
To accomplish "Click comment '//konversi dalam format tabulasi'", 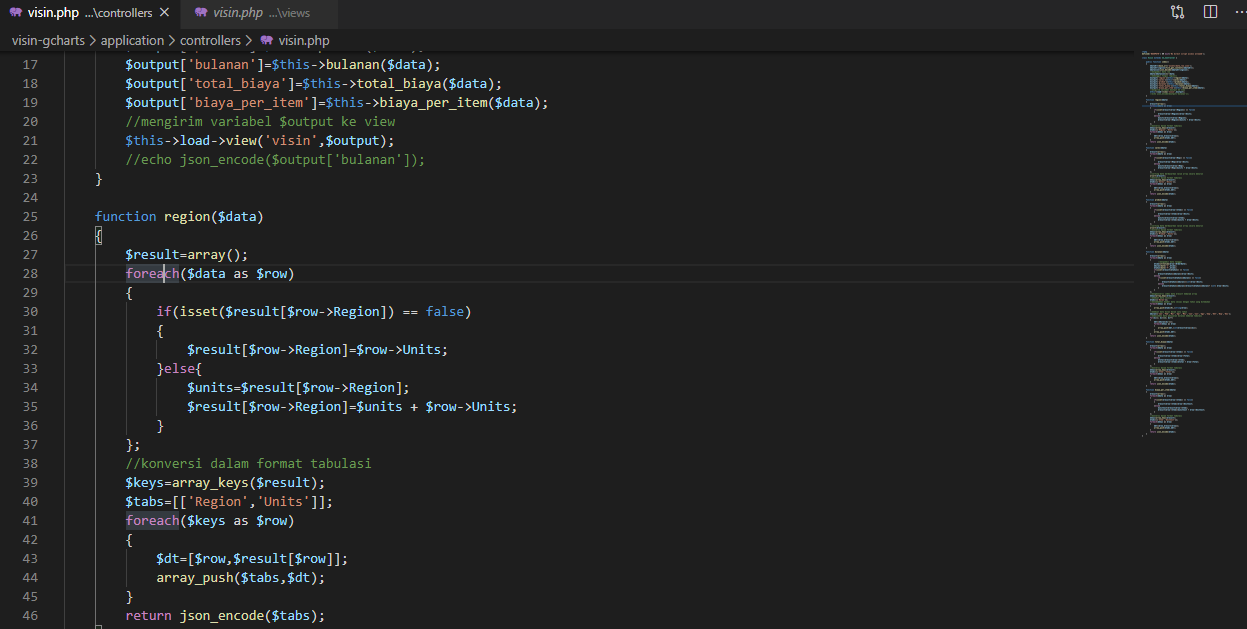I will 249,463.
